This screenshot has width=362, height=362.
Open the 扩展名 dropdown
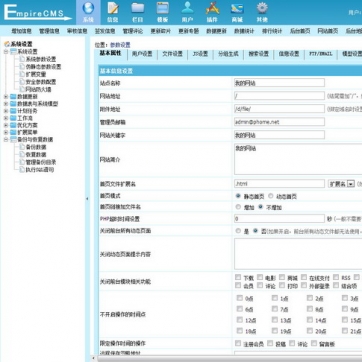point(341,184)
